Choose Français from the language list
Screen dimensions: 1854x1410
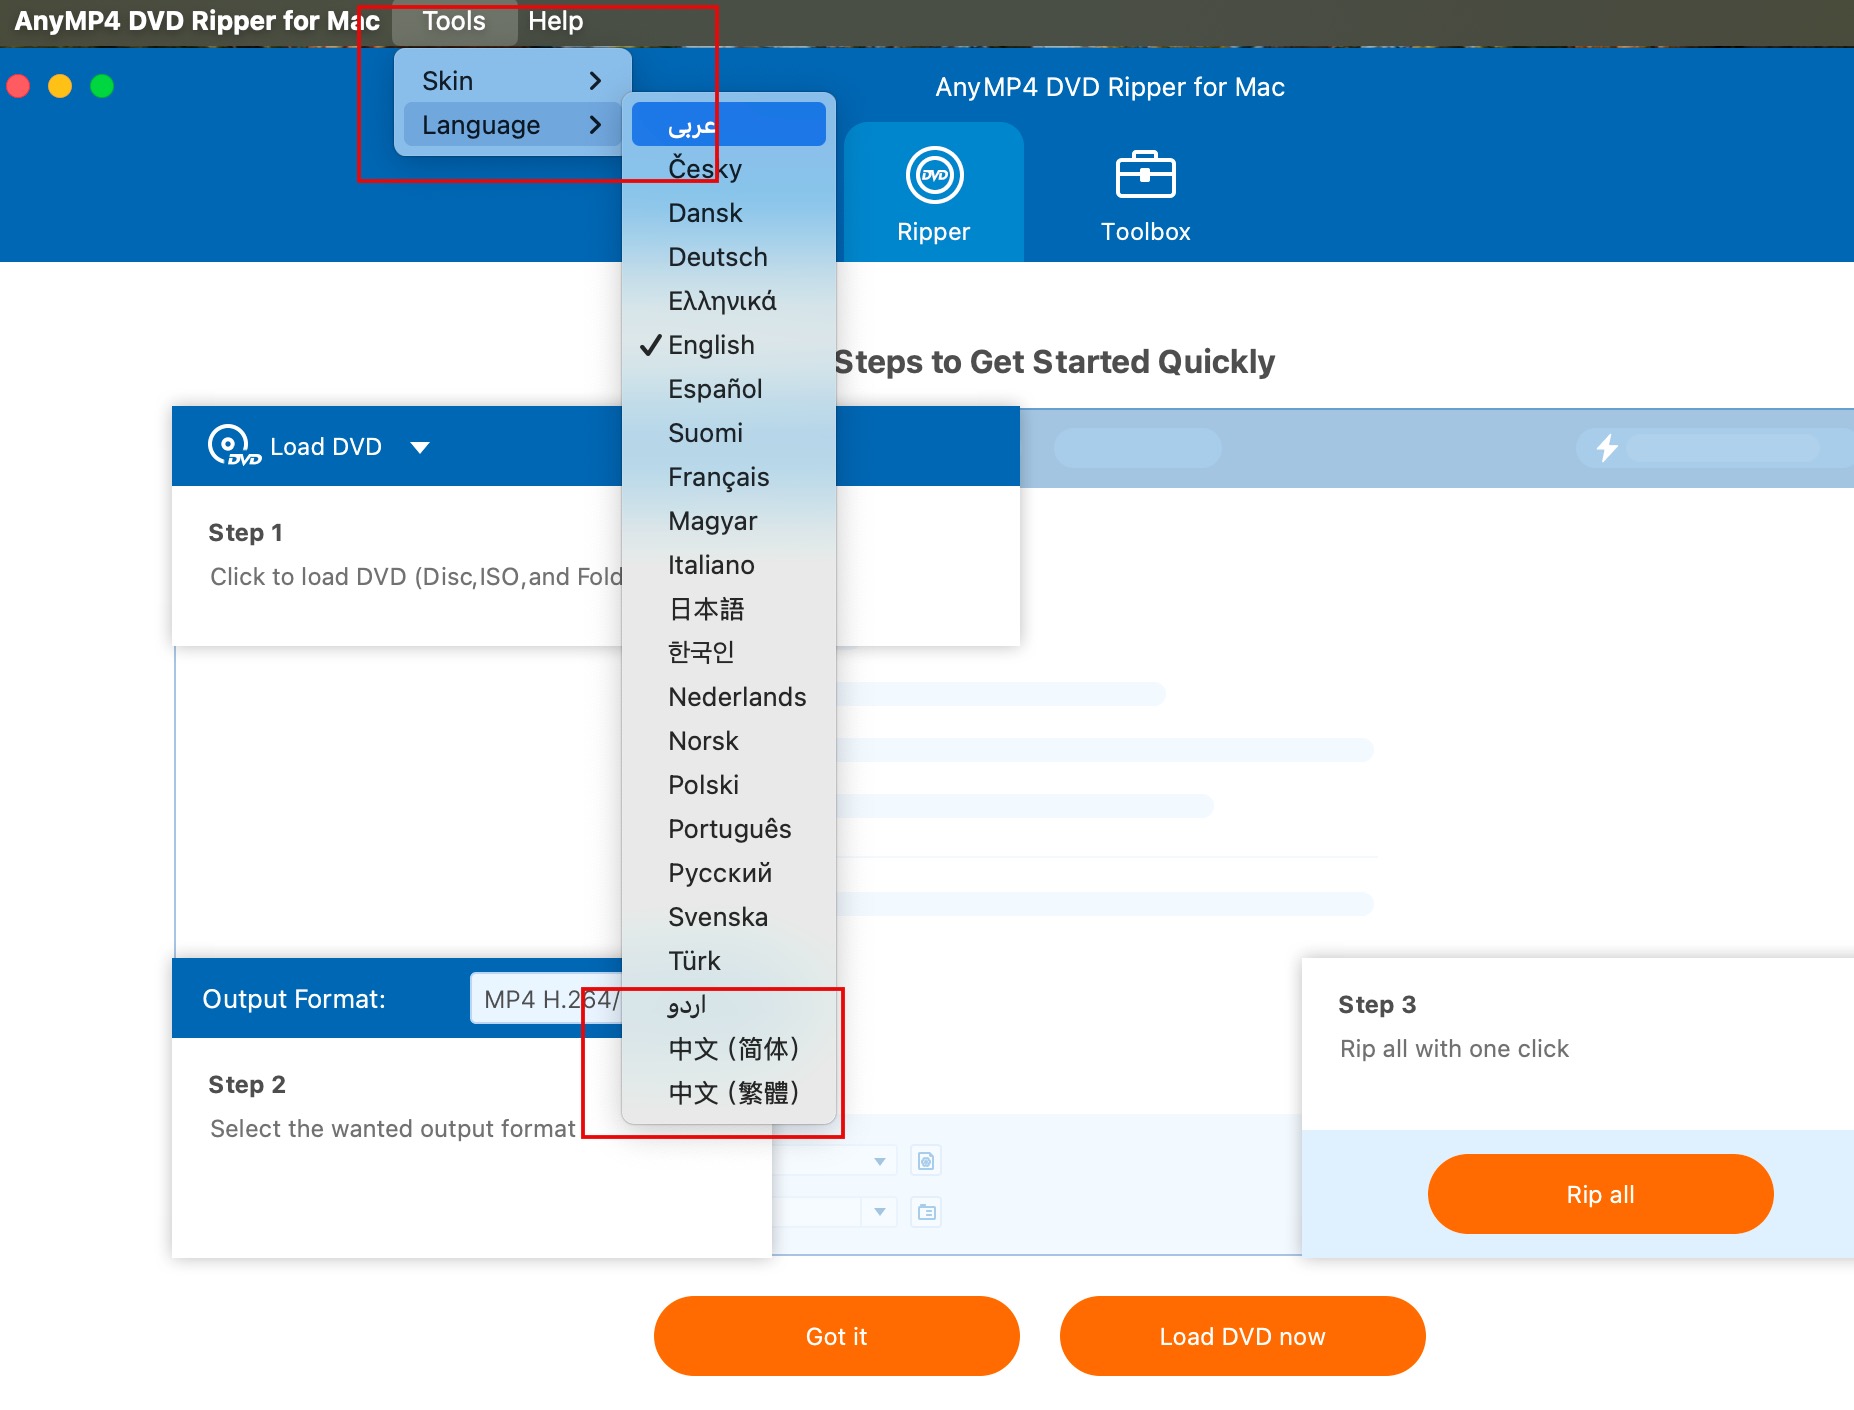tap(718, 477)
